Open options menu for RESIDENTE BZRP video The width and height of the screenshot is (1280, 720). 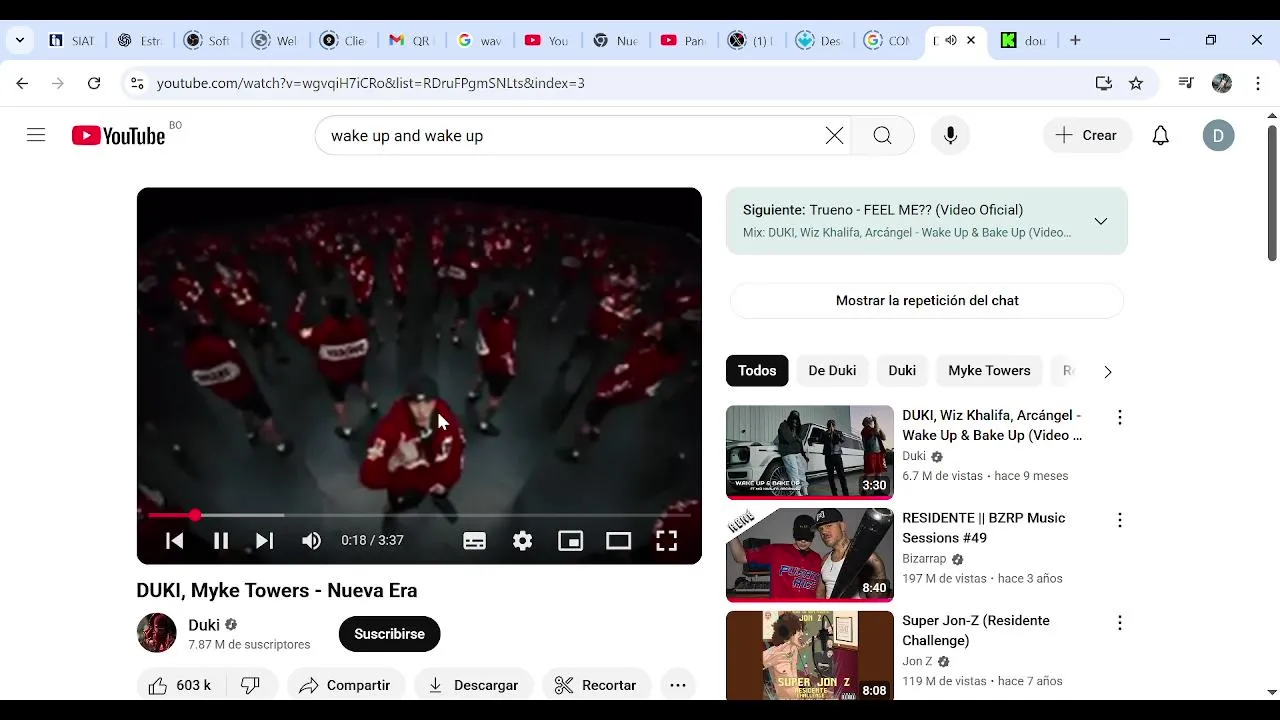pyautogui.click(x=1119, y=520)
